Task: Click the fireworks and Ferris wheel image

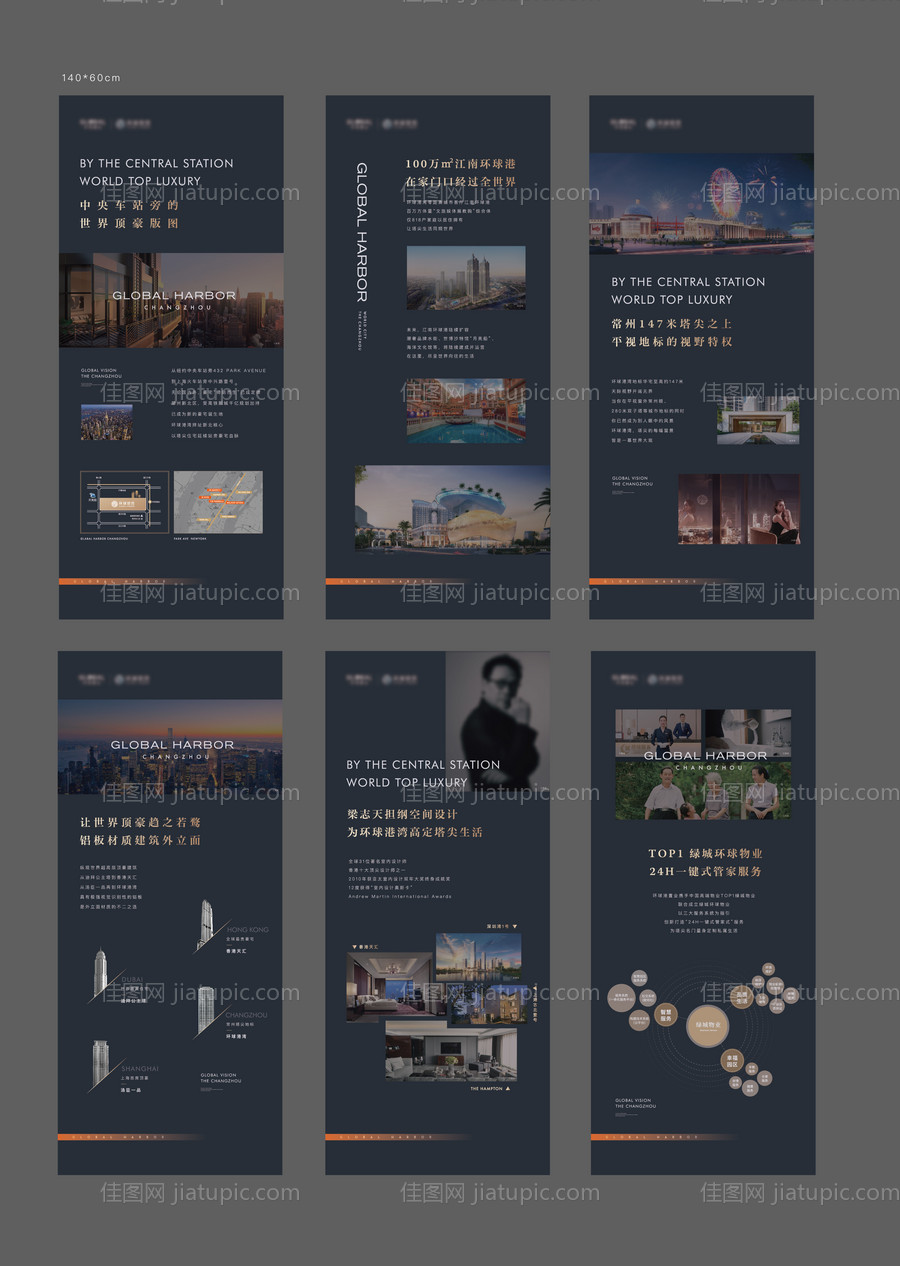Action: (x=700, y=203)
